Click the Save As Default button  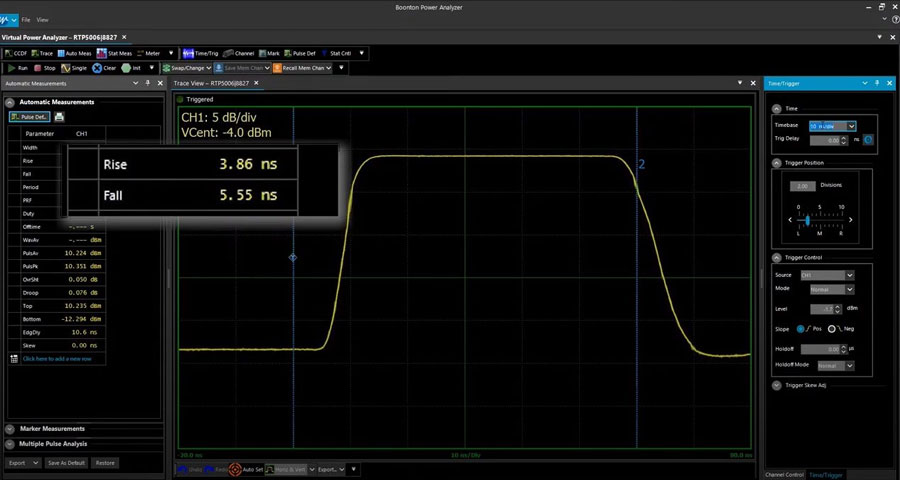[x=68, y=463]
